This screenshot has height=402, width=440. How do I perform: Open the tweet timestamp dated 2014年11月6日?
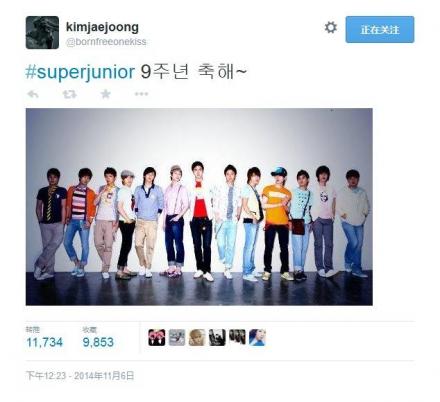(x=80, y=376)
